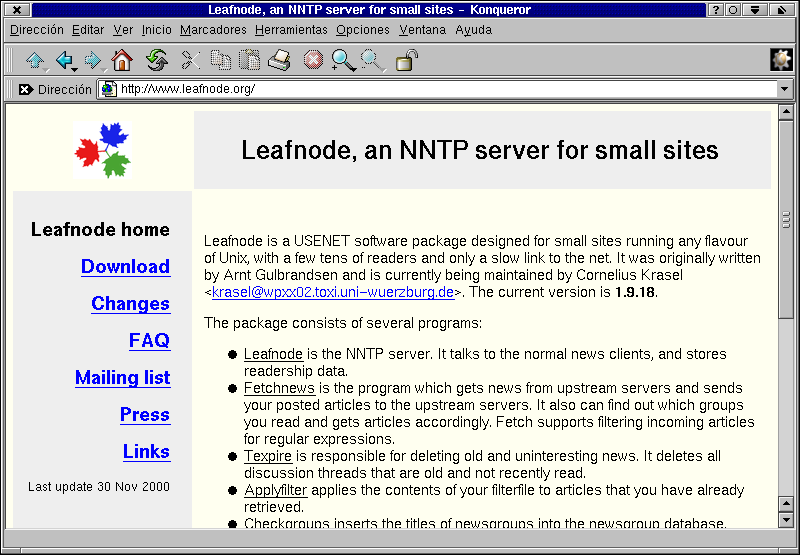The height and width of the screenshot is (555, 800).
Task: Click the Home house icon
Action: [122, 61]
